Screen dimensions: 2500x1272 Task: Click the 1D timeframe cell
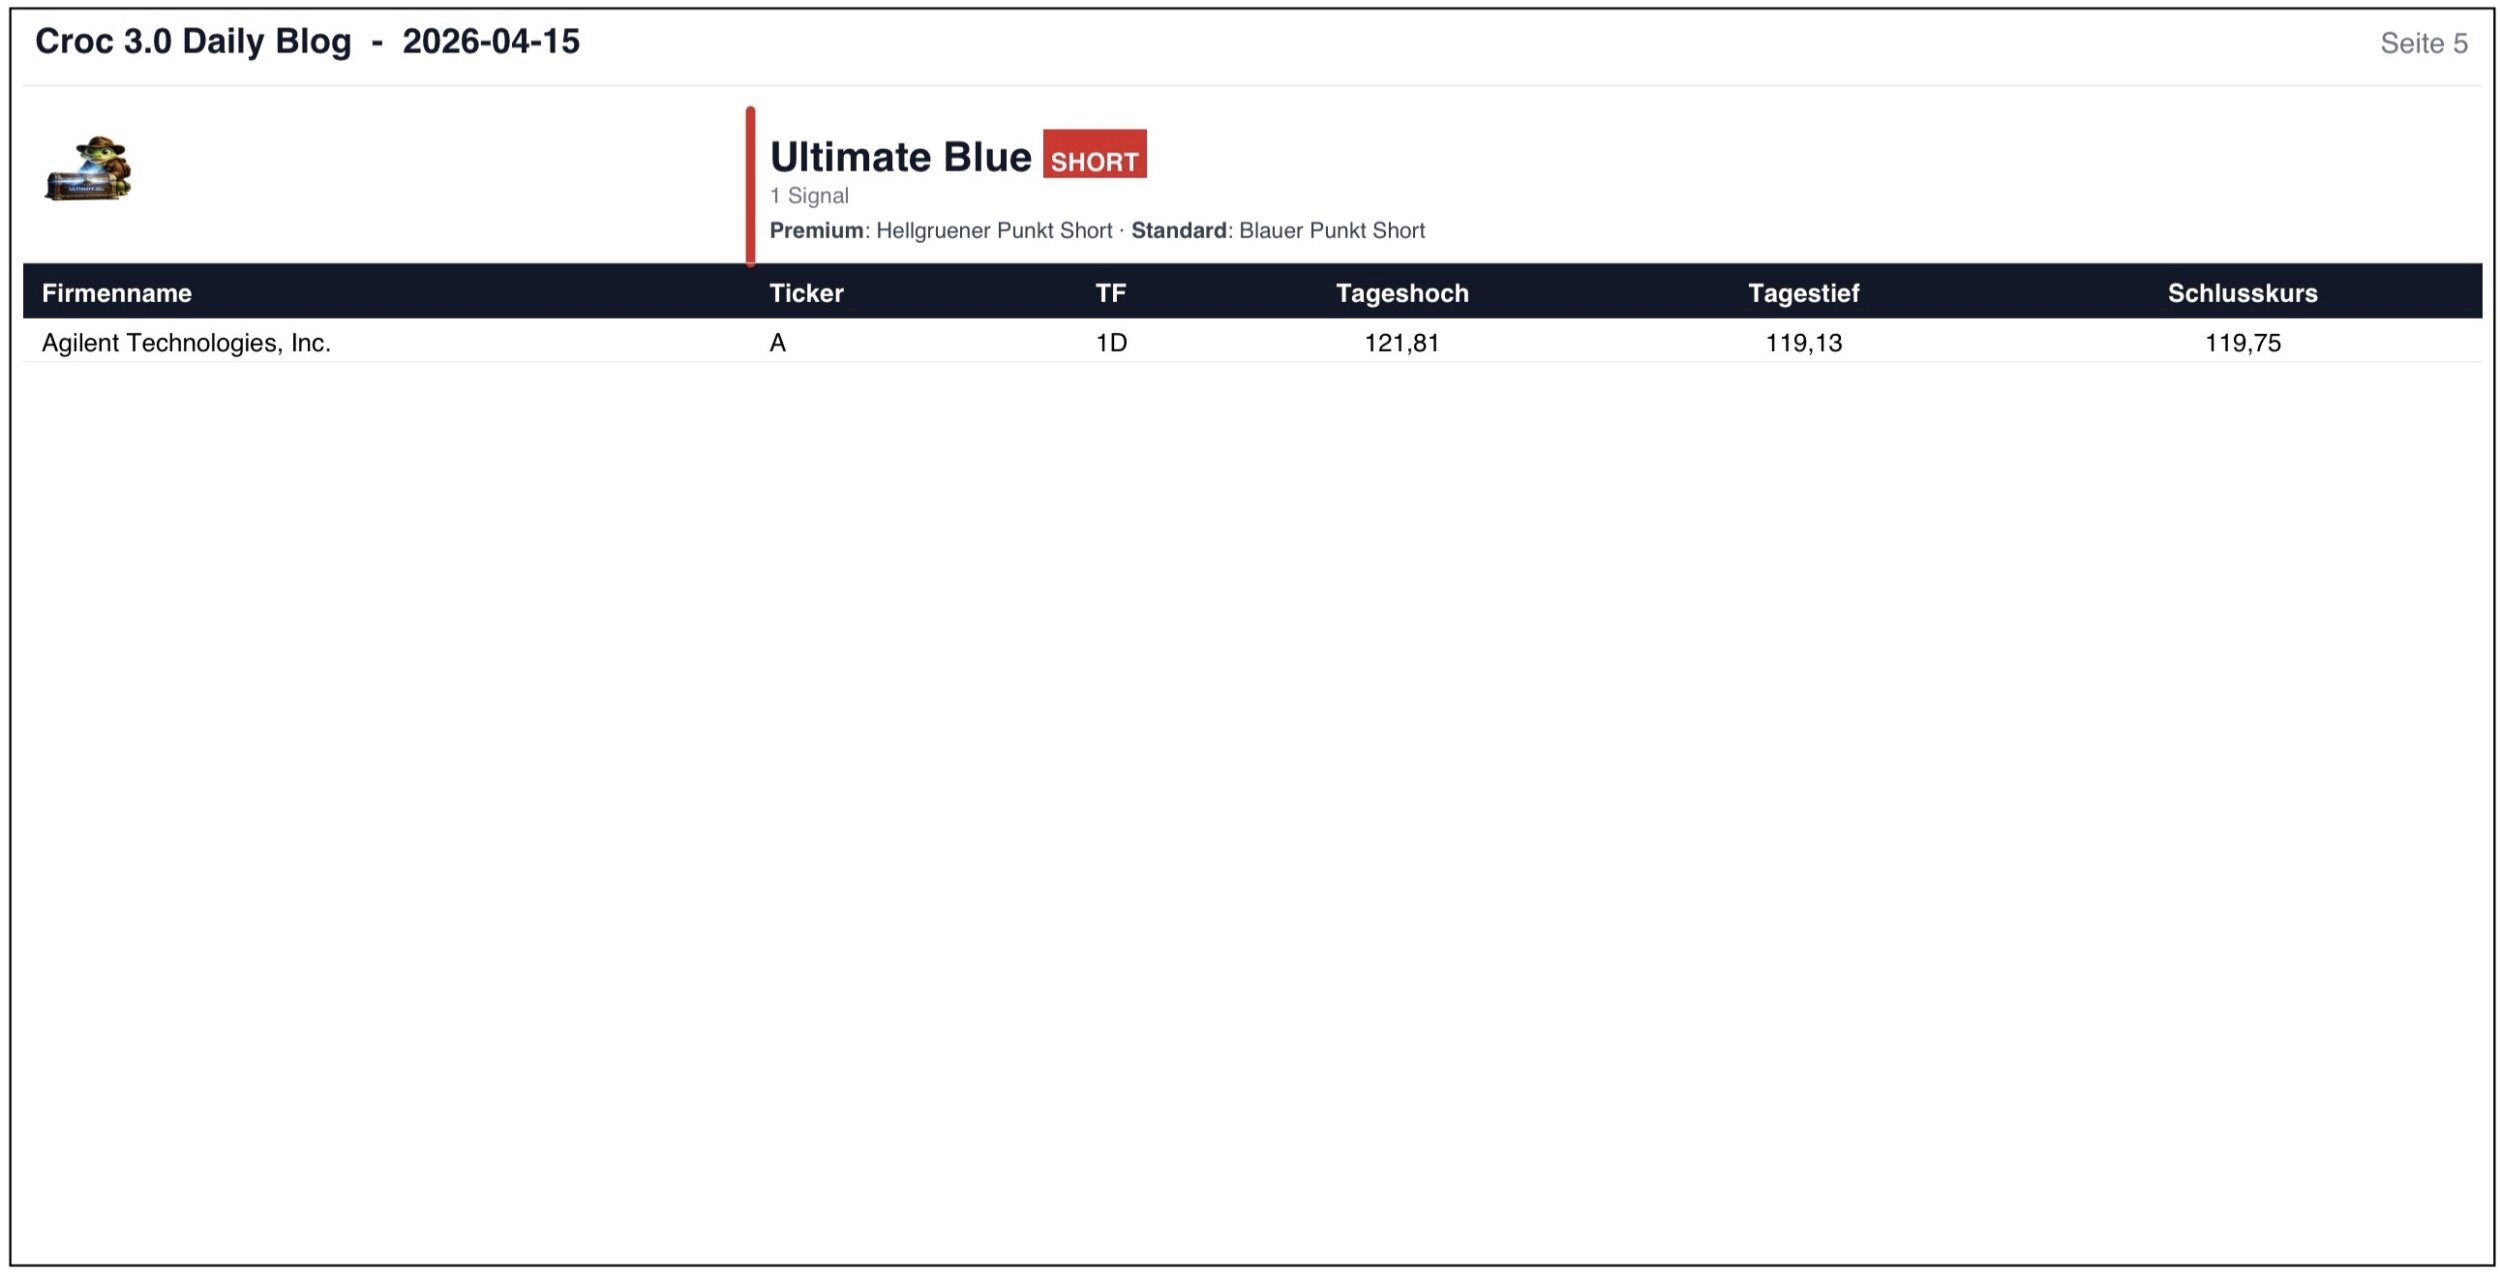coord(1111,343)
